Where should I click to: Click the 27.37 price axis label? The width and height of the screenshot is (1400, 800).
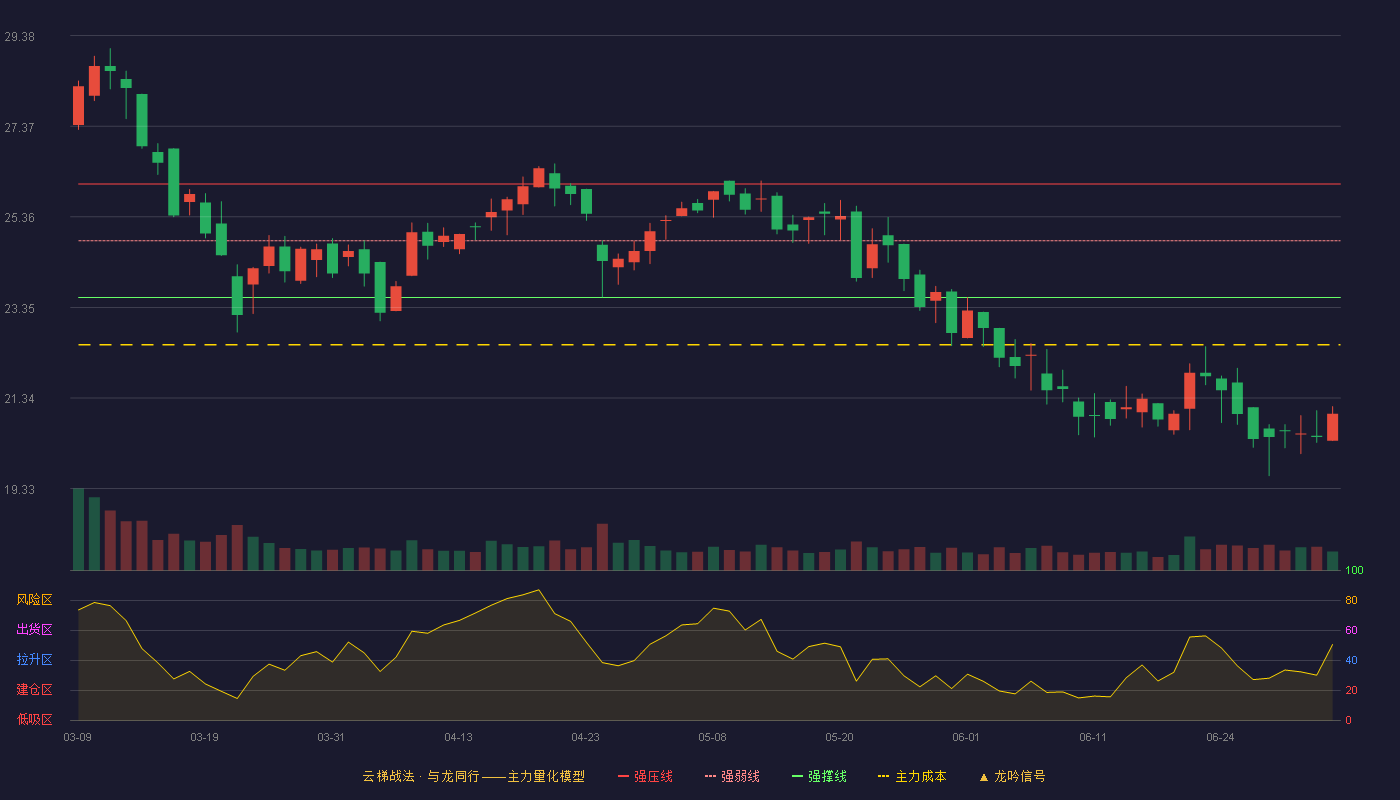point(19,127)
